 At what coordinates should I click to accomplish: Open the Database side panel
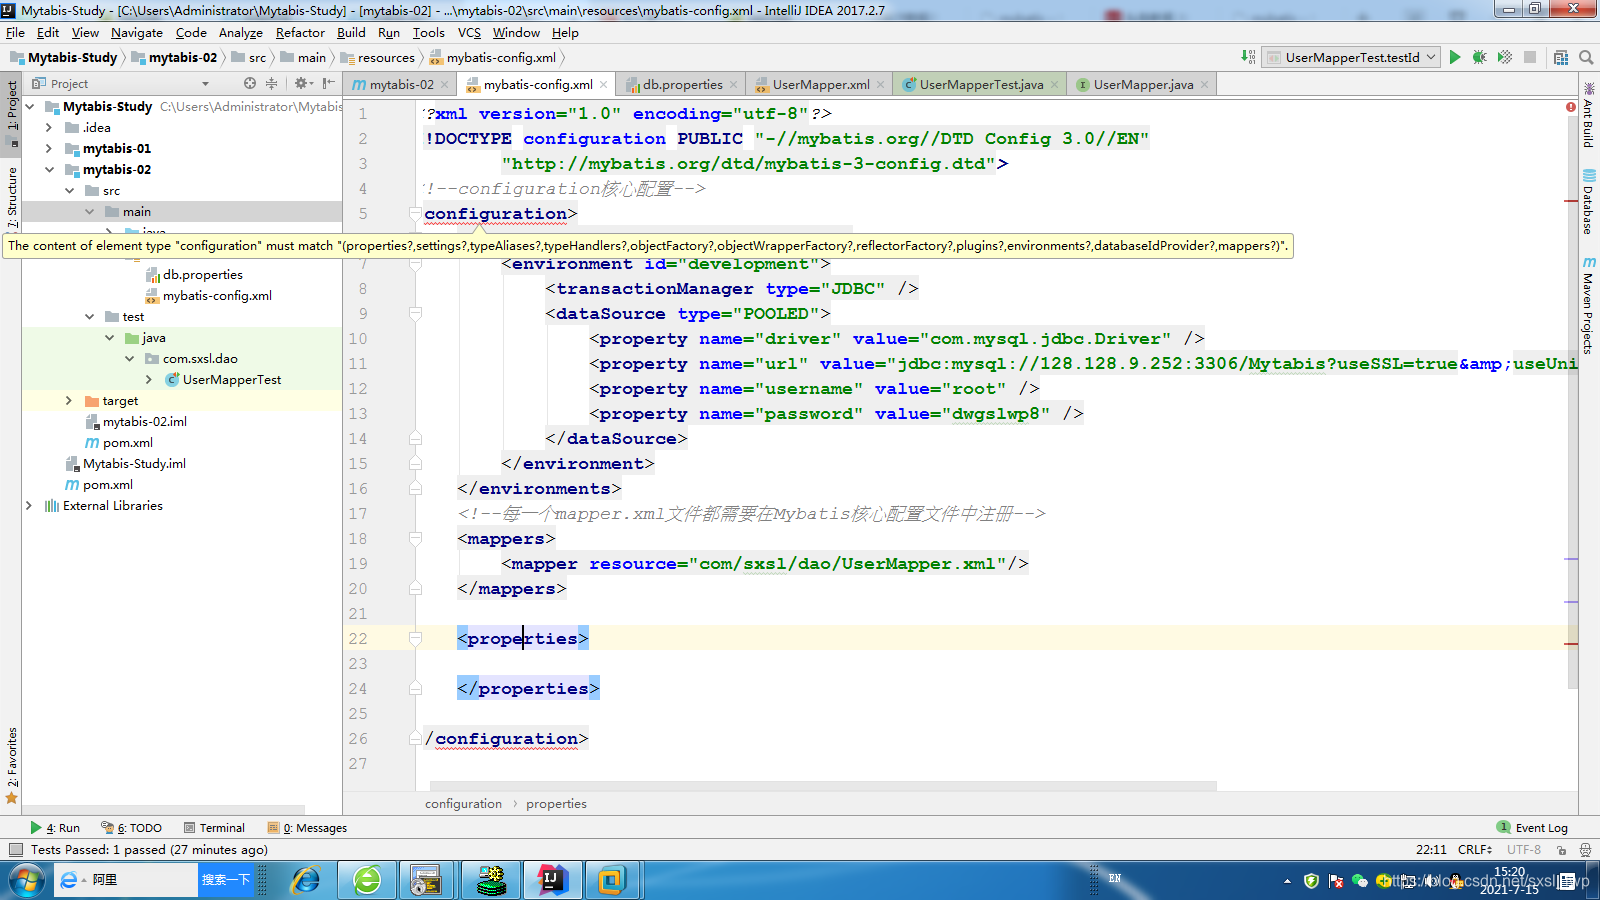coord(1589,202)
